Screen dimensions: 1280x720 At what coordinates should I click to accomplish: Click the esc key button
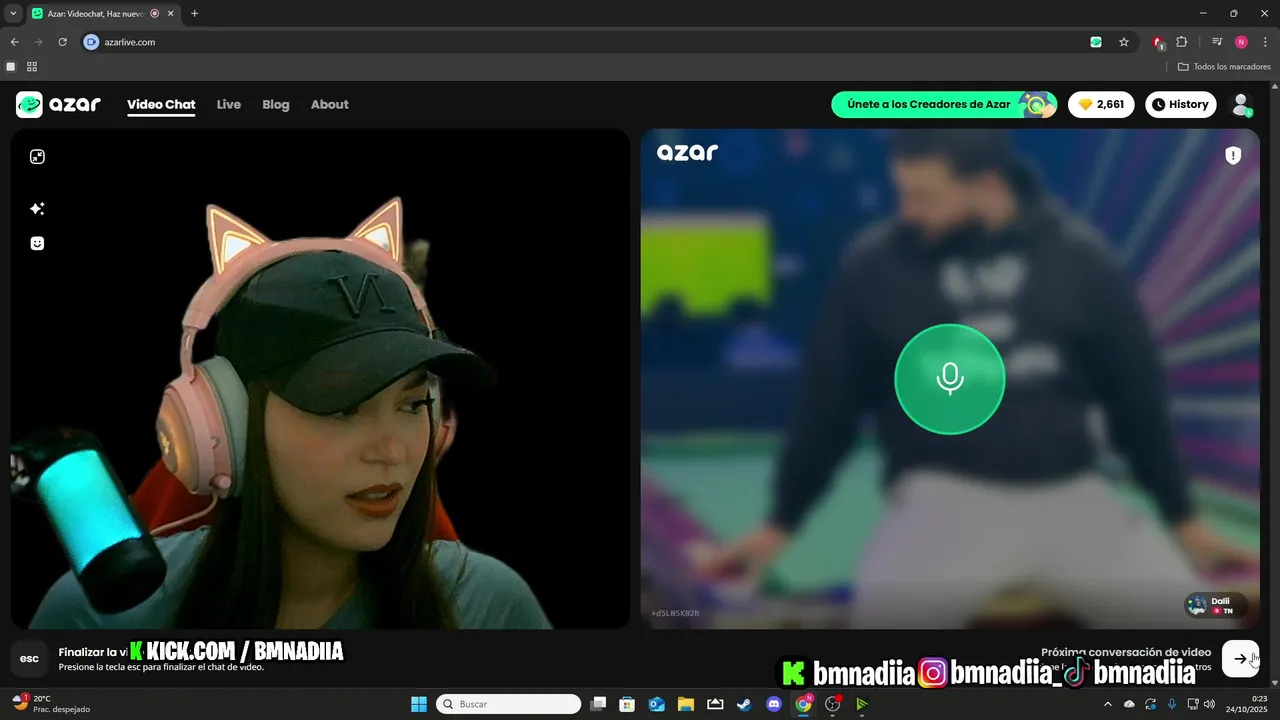pos(29,658)
